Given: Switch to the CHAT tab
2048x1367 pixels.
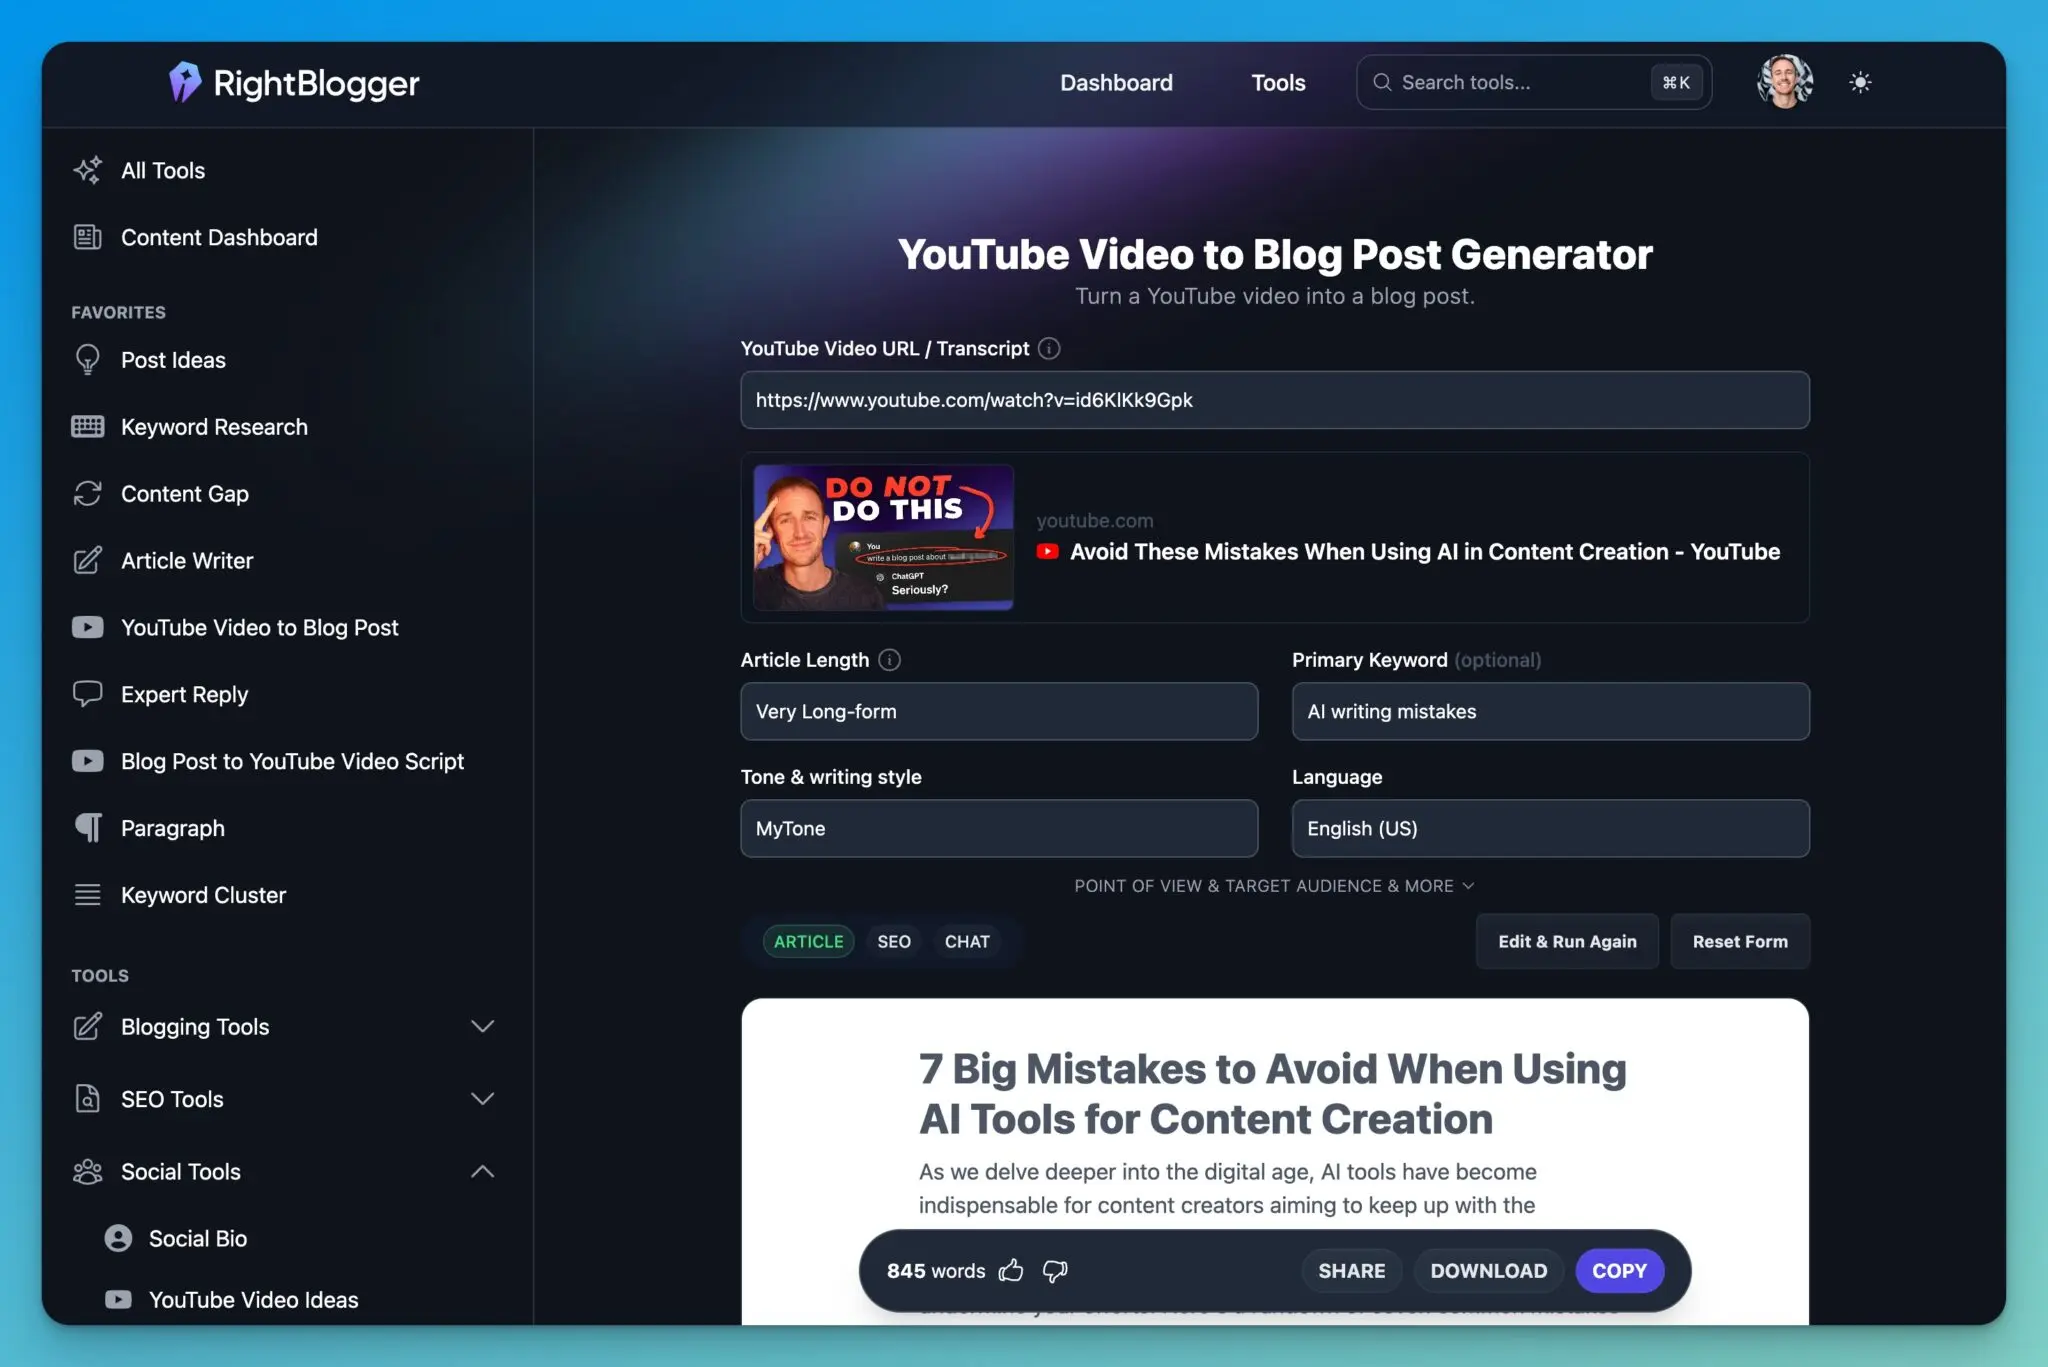Looking at the screenshot, I should point(966,941).
